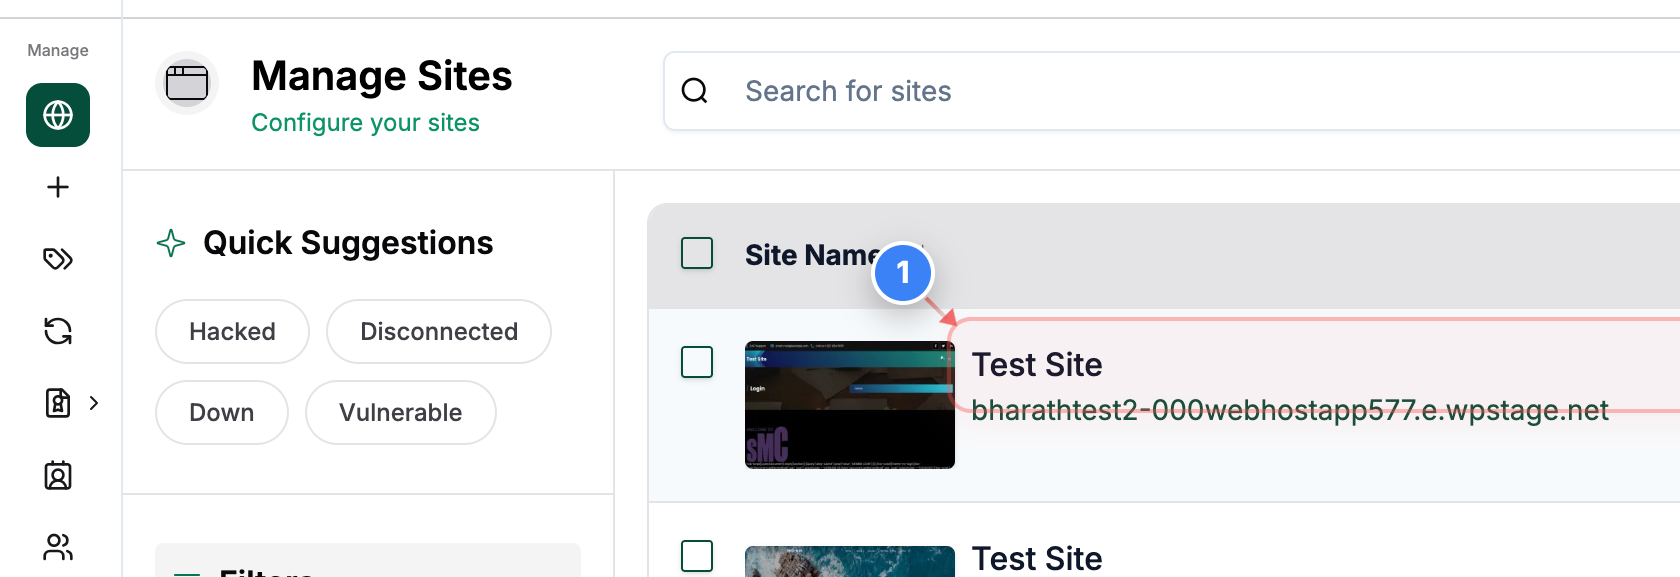Click the magnifier icon in the search bar
The height and width of the screenshot is (577, 1680).
click(x=695, y=90)
